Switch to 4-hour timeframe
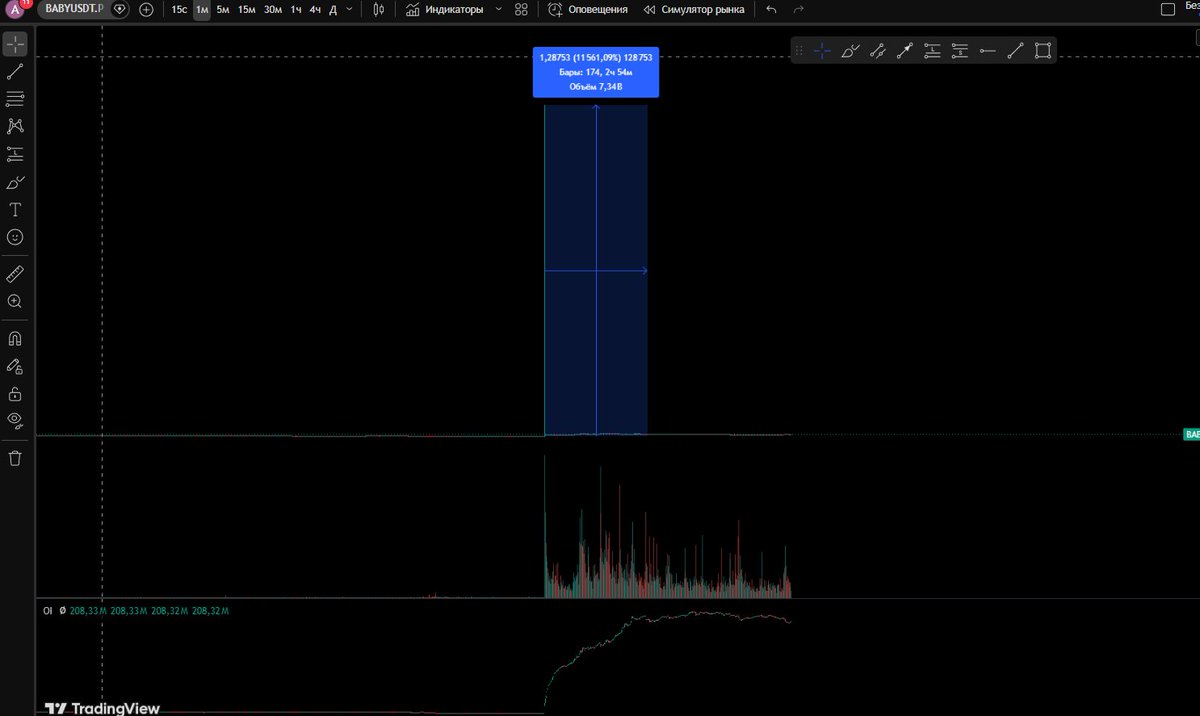 point(315,9)
